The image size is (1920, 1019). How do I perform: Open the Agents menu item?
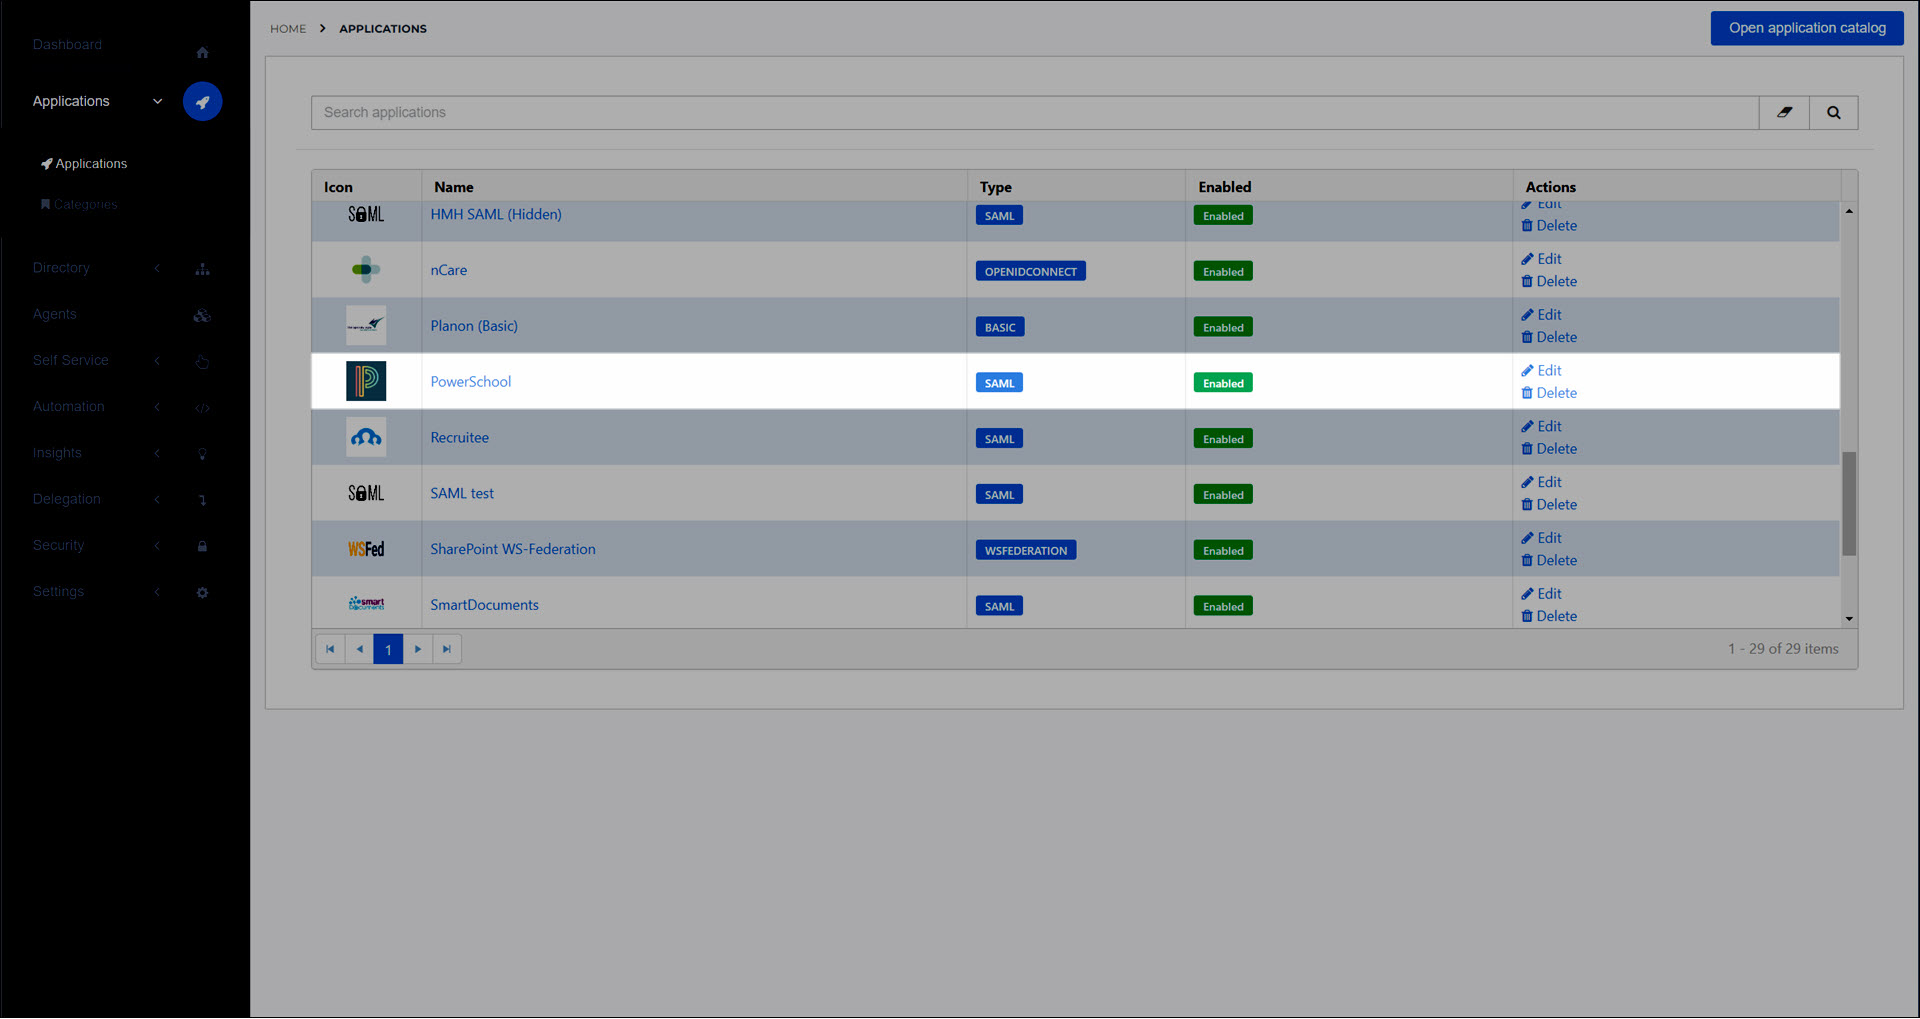[54, 314]
